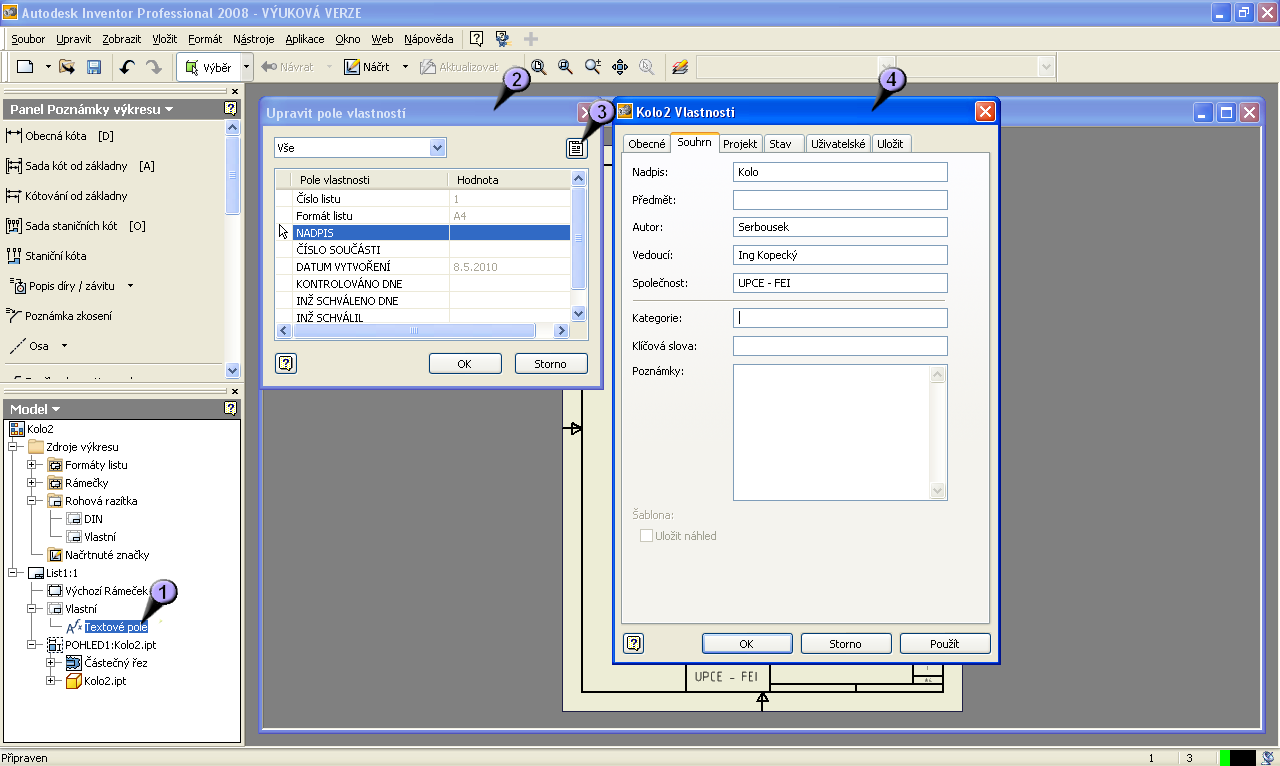Click the Open file folder icon
The image size is (1280, 766).
click(67, 67)
